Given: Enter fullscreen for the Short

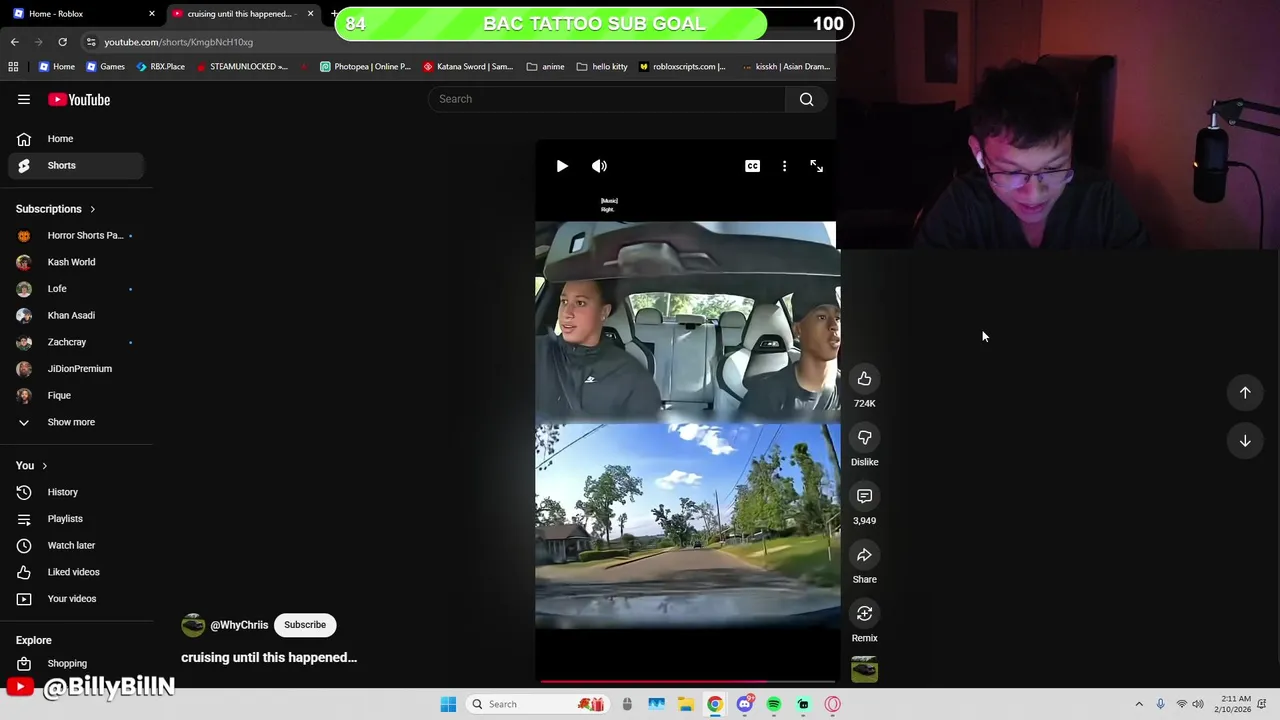Looking at the screenshot, I should pyautogui.click(x=816, y=166).
